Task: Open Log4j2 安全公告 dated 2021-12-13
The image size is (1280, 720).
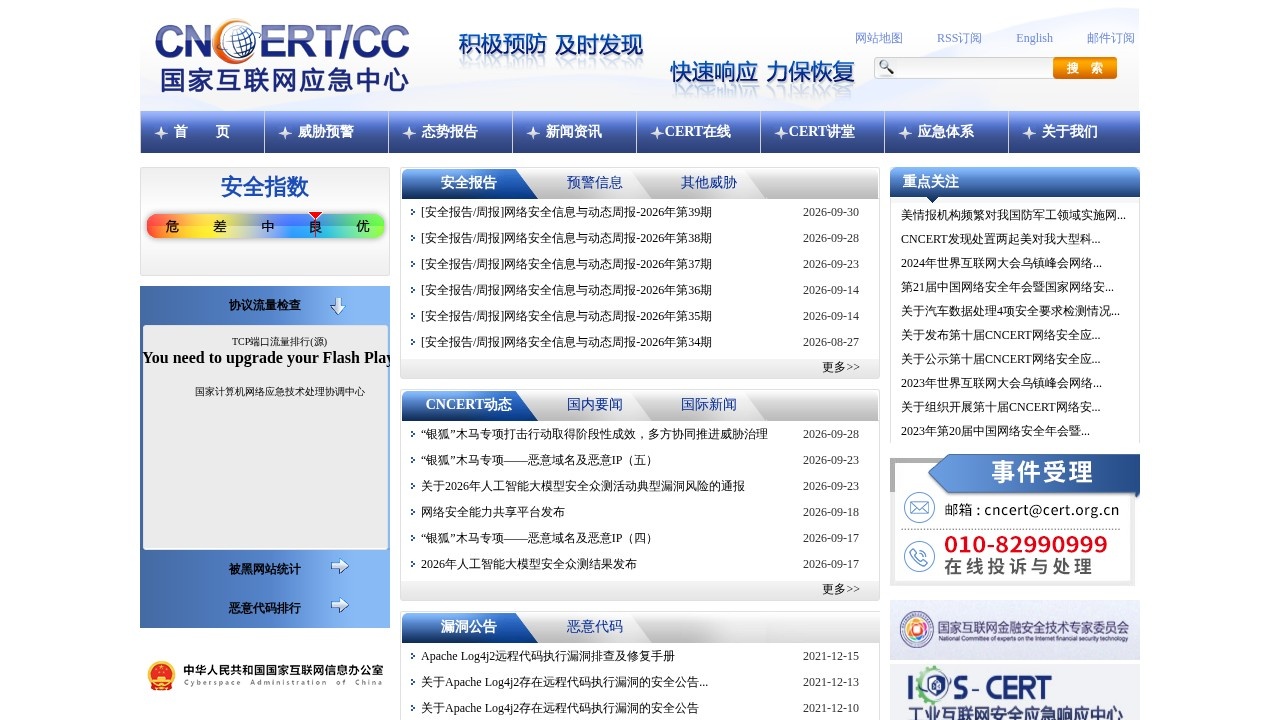Action: click(565, 682)
